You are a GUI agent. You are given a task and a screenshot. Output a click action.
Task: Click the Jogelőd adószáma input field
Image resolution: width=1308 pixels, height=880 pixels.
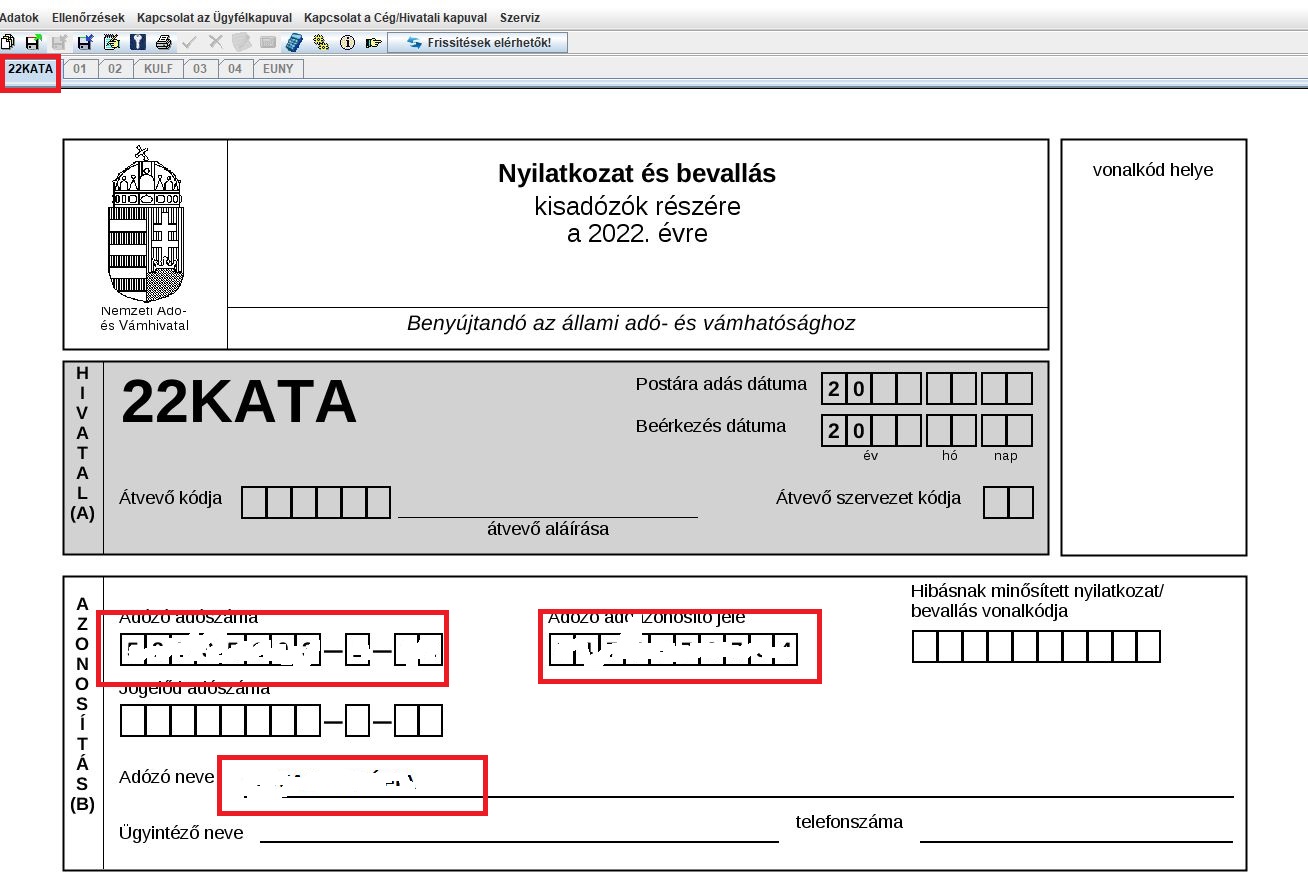tap(281, 720)
